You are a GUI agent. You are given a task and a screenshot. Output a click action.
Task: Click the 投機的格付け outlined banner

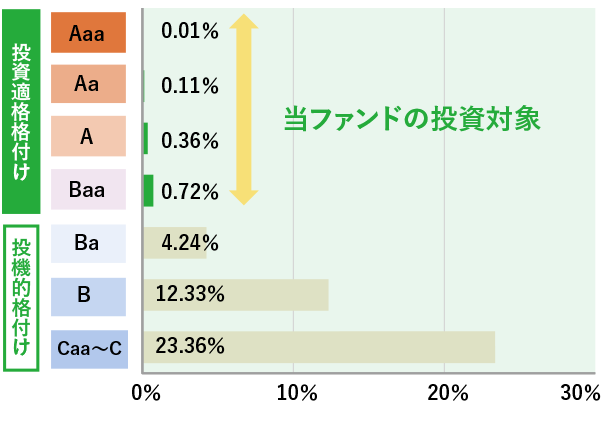[21, 298]
